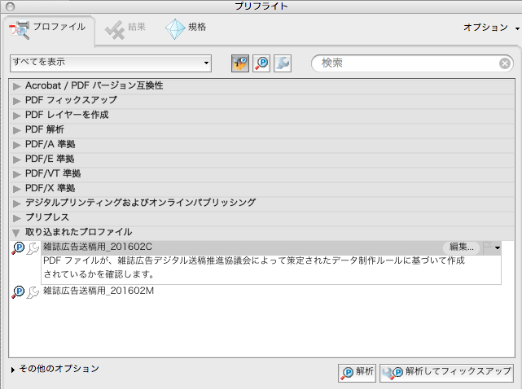Open the すべてを表示 dropdown

click(111, 63)
